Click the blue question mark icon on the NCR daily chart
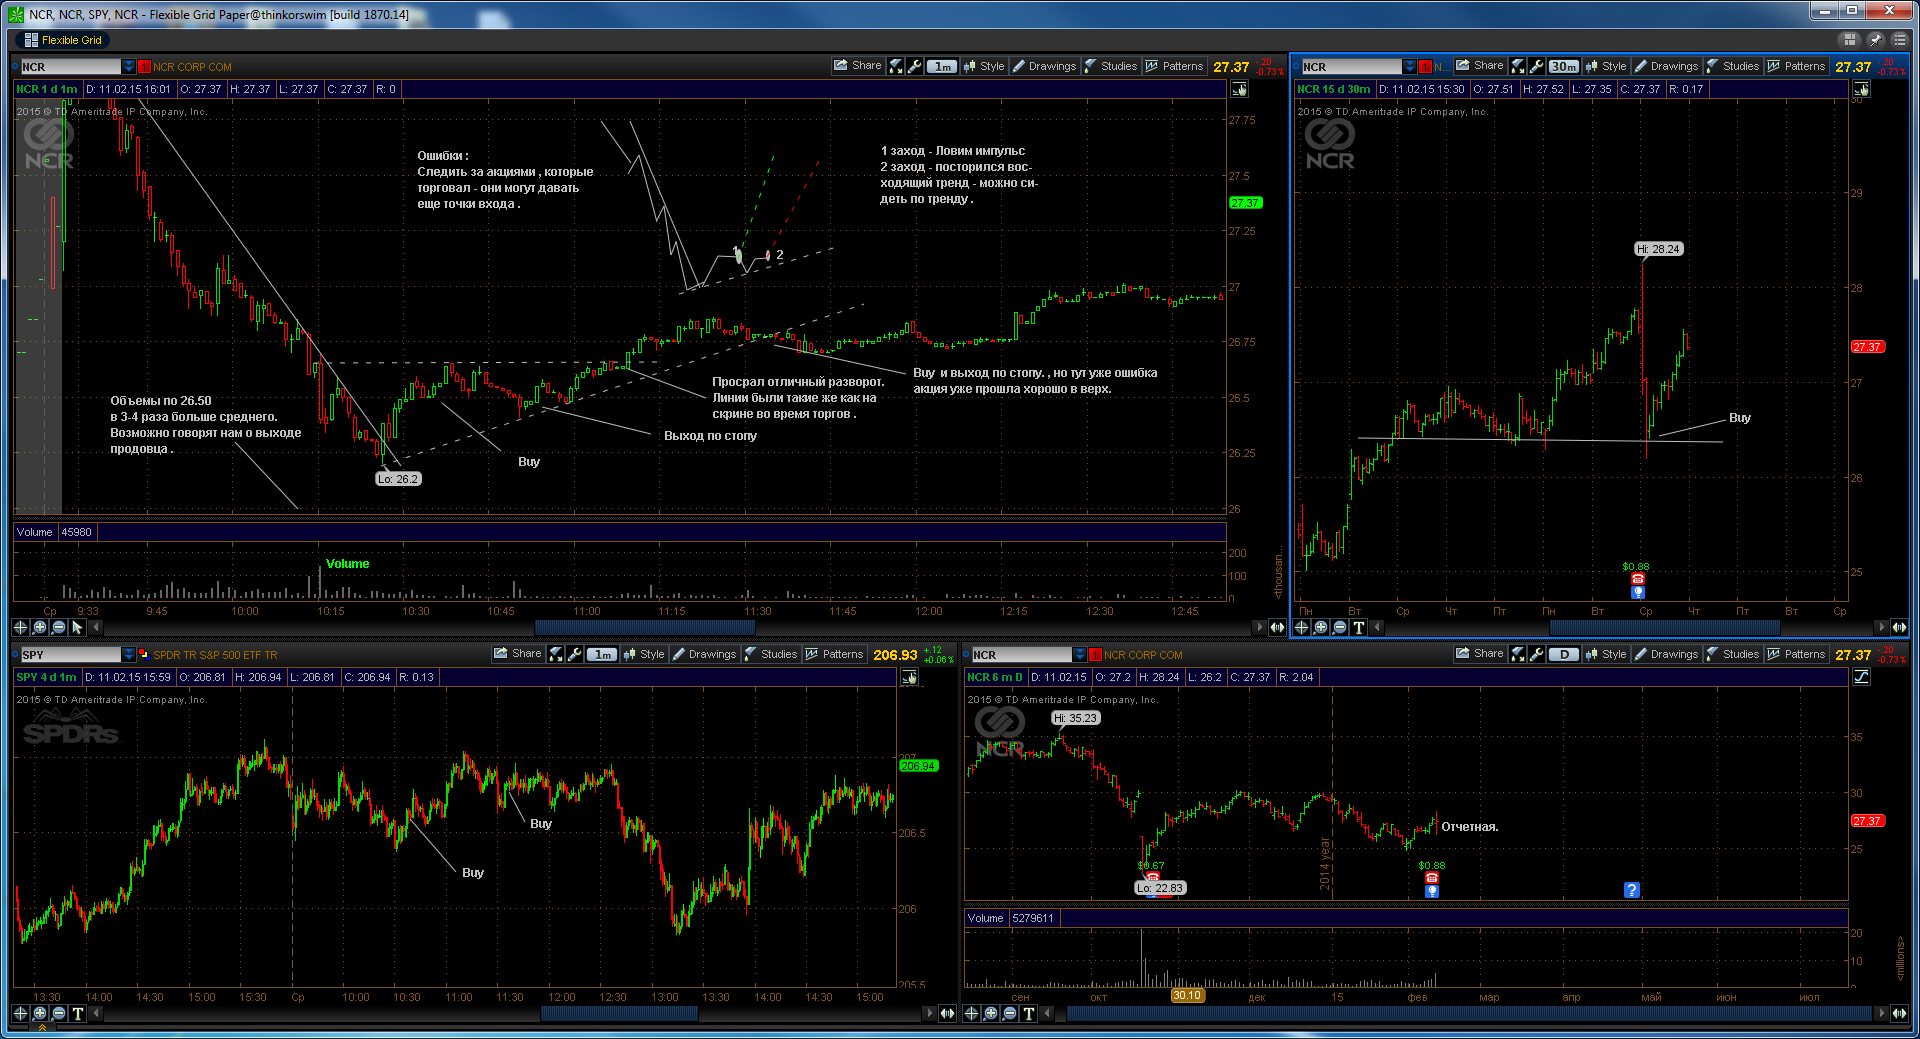1920x1039 pixels. 1632,890
